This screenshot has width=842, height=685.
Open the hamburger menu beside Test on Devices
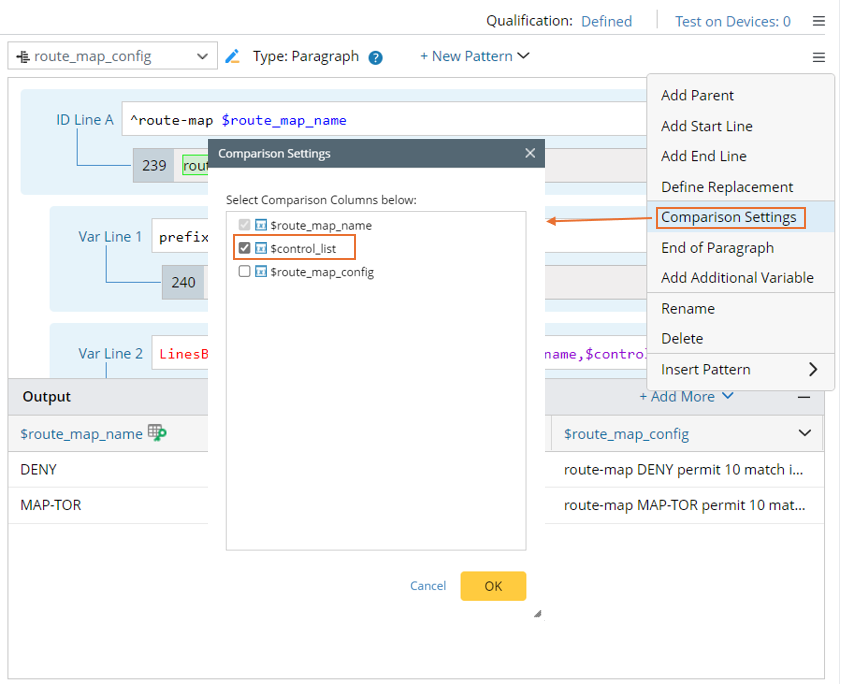819,21
